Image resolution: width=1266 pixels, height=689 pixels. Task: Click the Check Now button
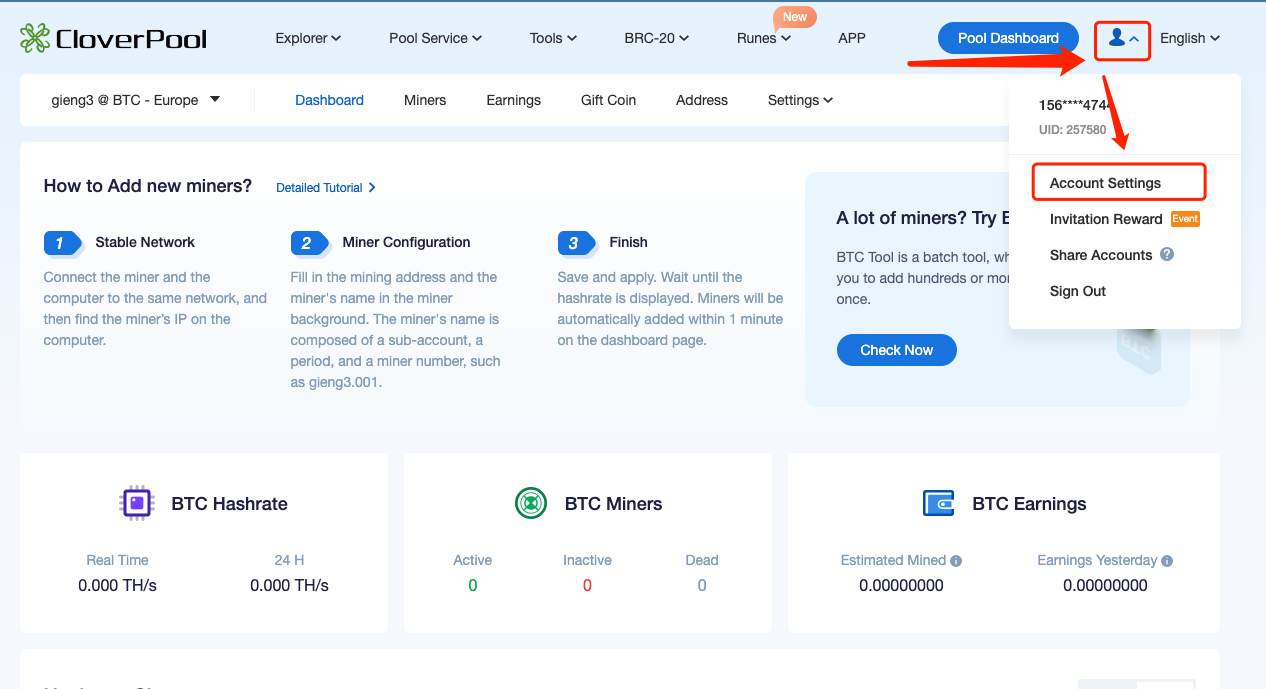coord(896,350)
